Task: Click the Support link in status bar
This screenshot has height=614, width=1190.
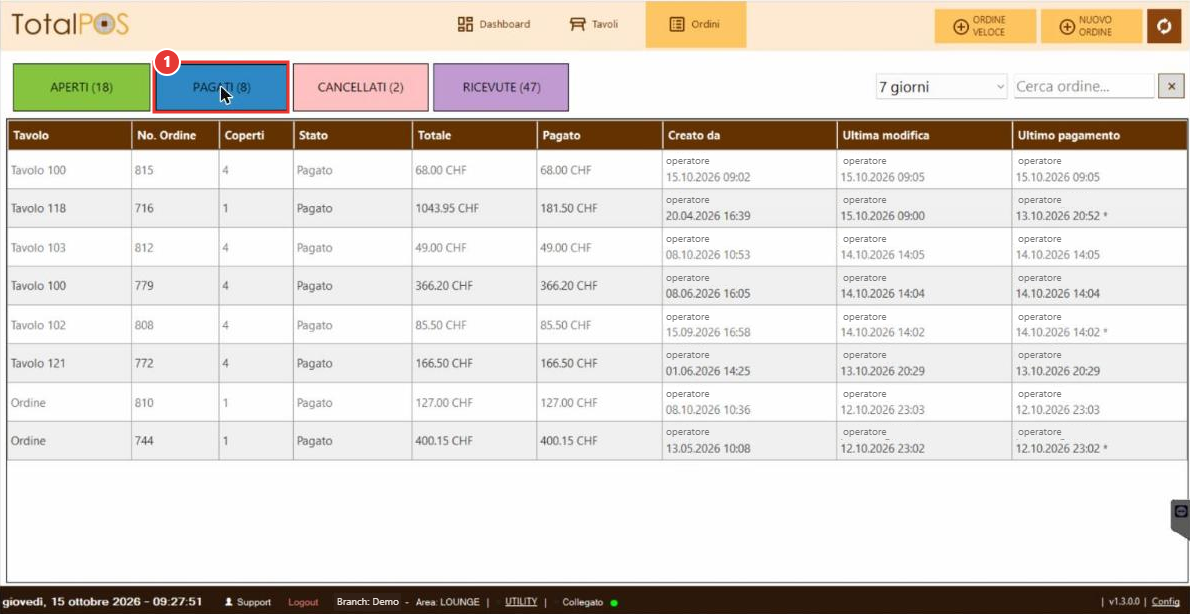Action: point(248,602)
